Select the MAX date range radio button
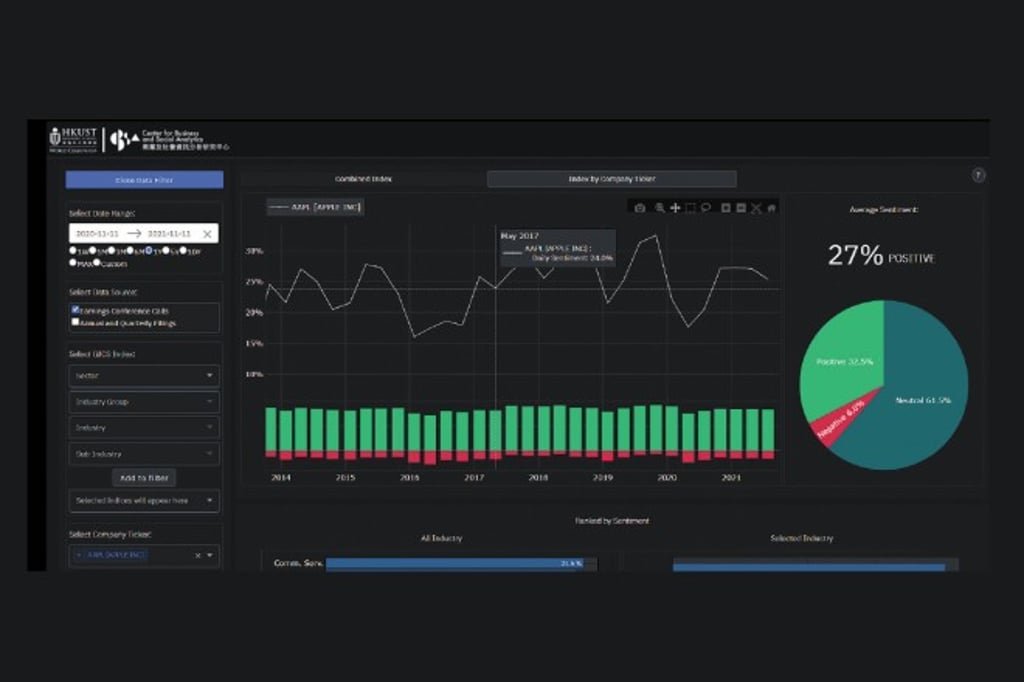 (74, 263)
